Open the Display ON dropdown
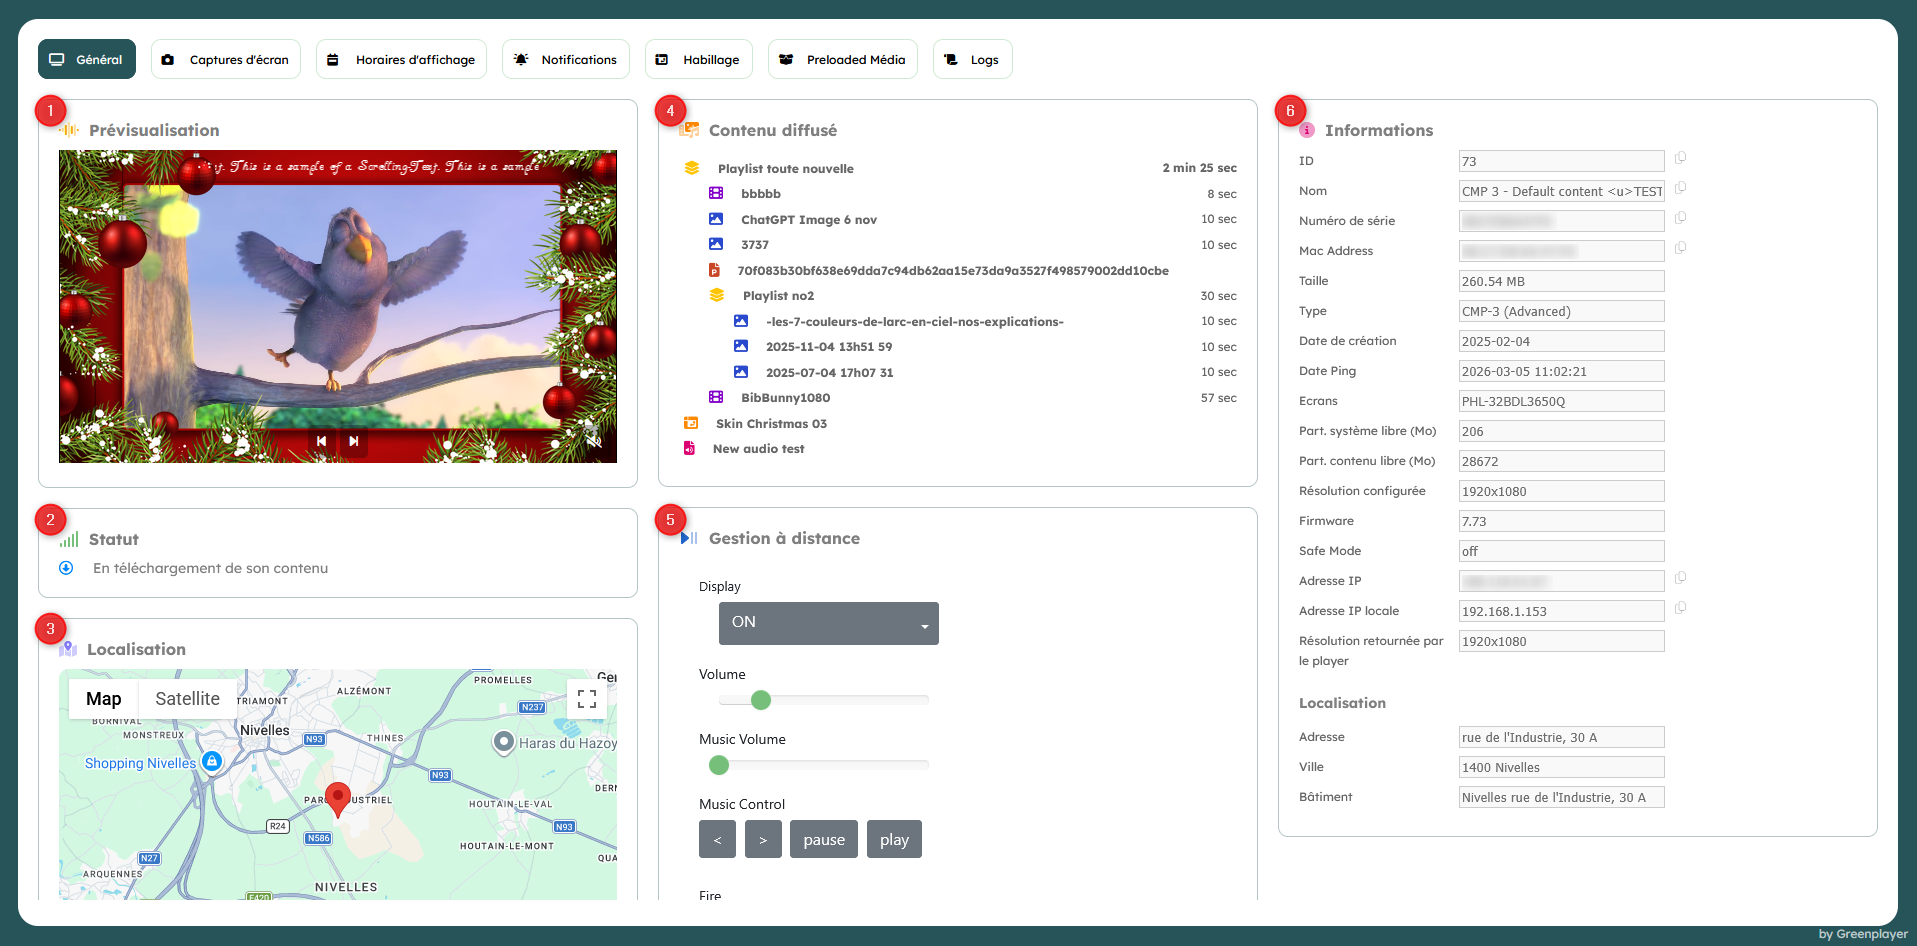1917x946 pixels. point(828,623)
